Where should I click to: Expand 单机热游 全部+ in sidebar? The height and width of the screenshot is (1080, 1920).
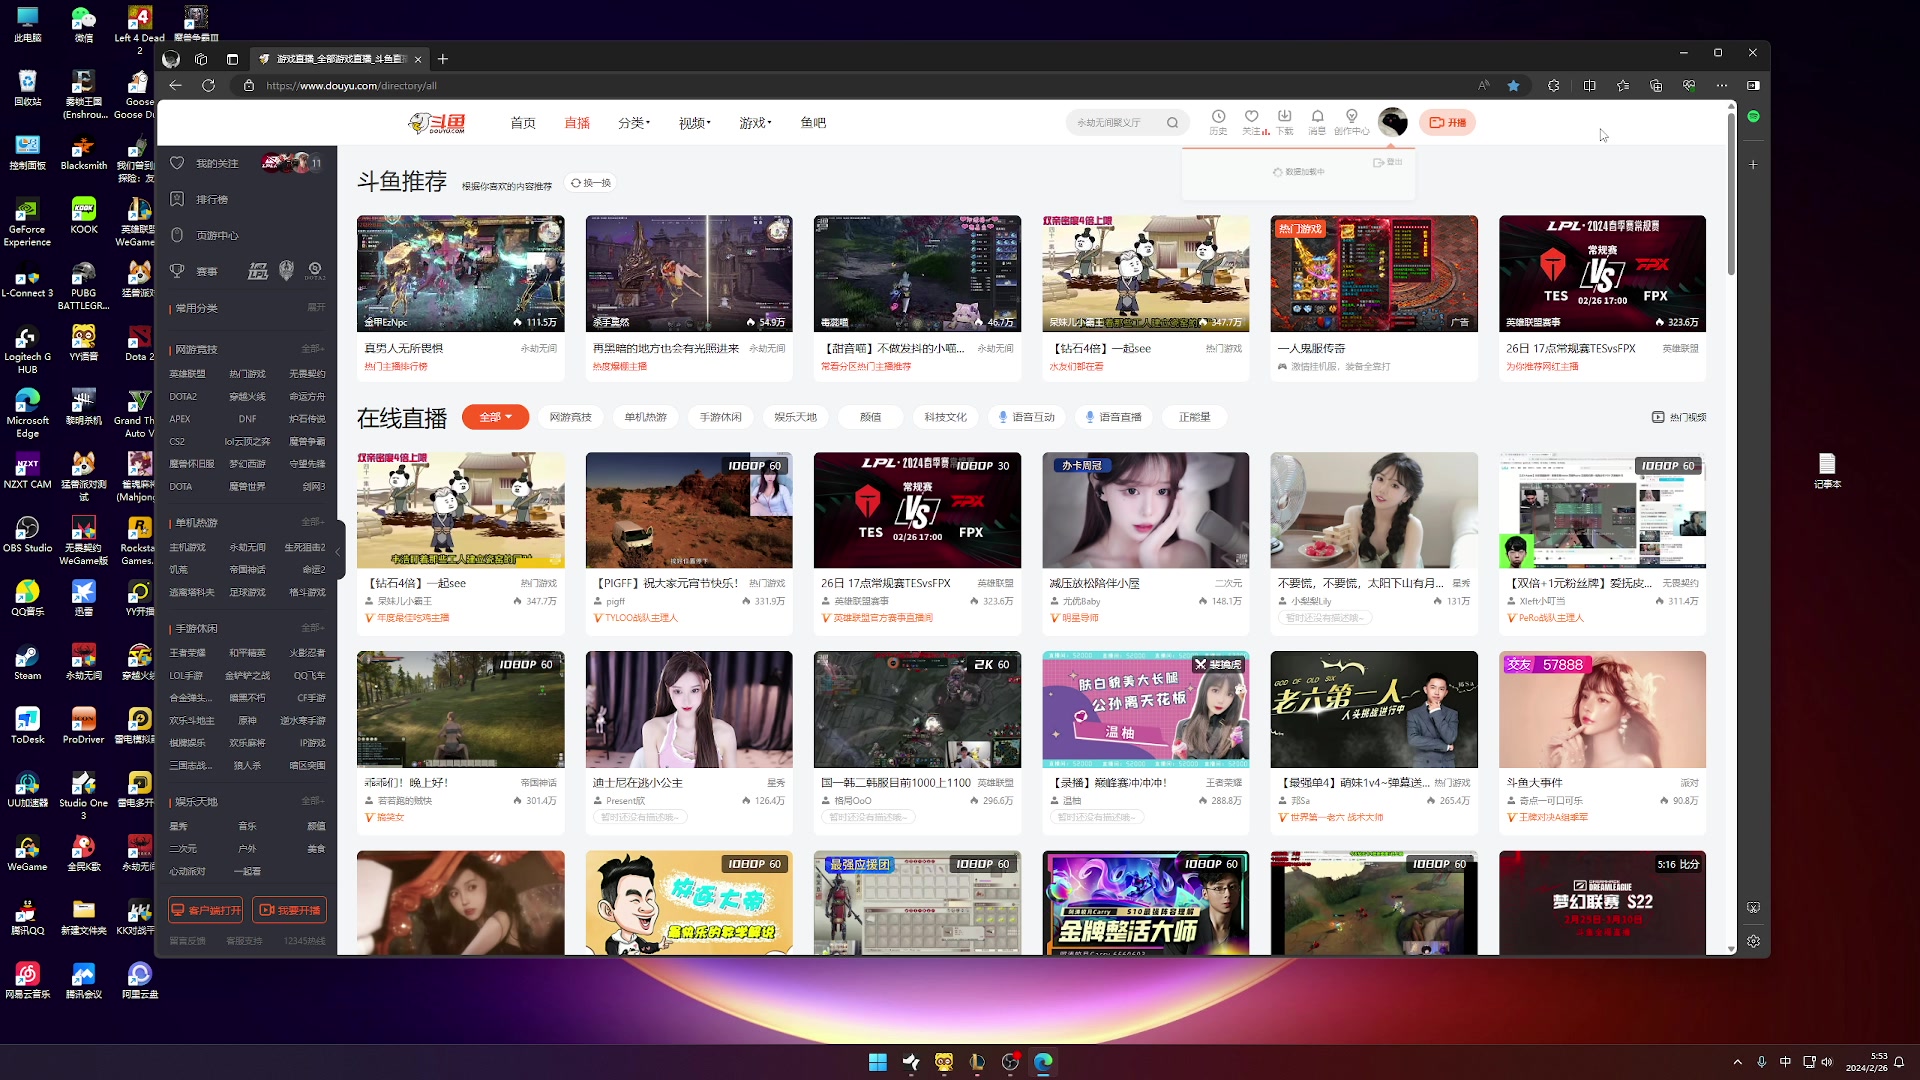pyautogui.click(x=313, y=522)
